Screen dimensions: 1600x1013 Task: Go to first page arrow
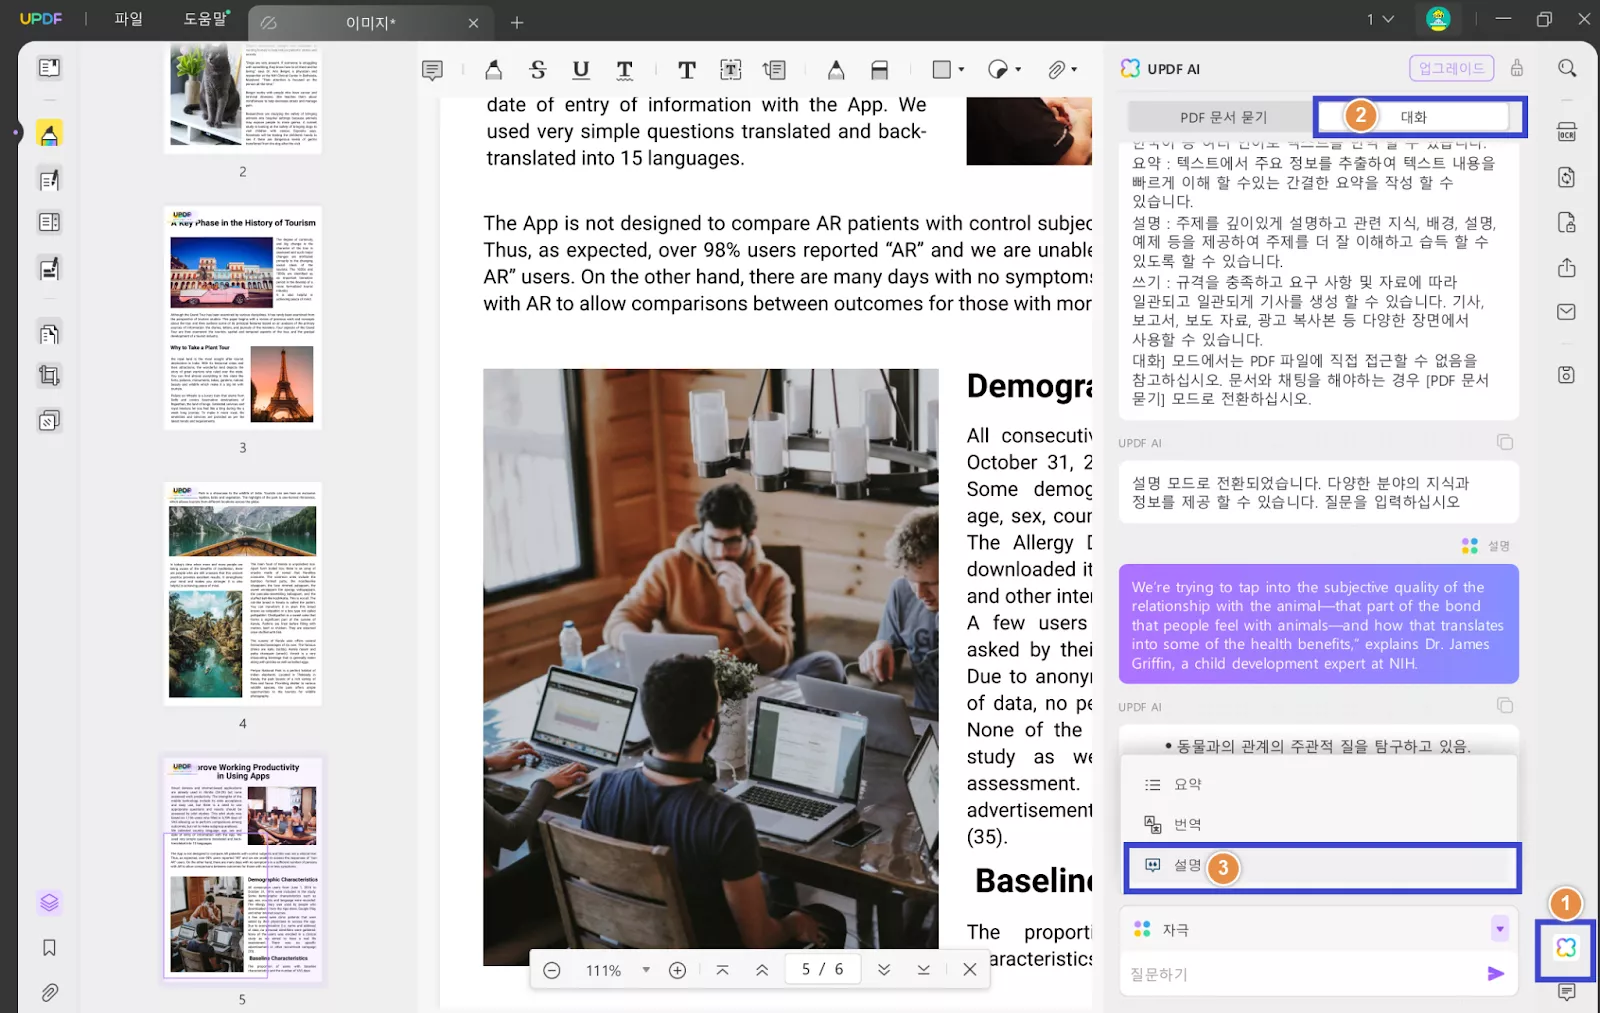[x=722, y=970]
